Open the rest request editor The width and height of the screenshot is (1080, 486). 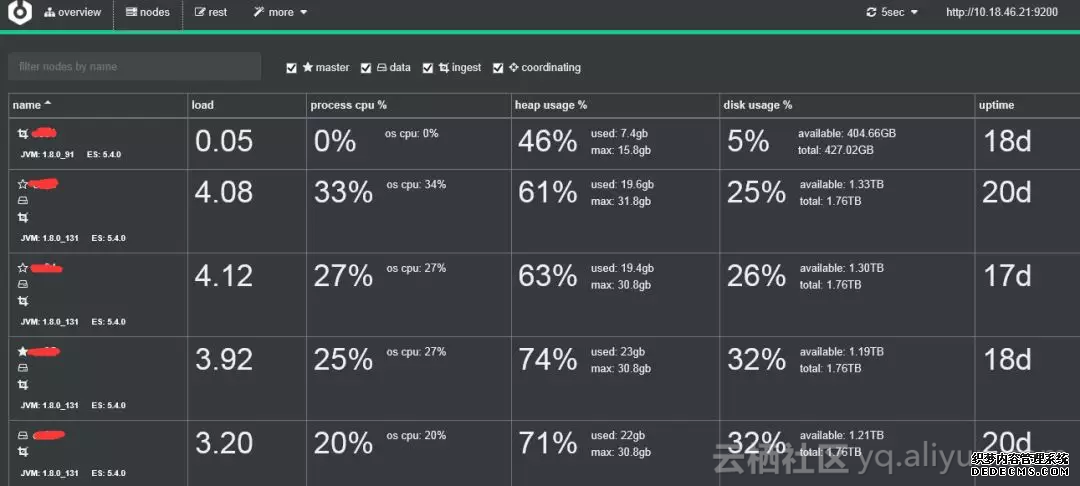point(211,13)
